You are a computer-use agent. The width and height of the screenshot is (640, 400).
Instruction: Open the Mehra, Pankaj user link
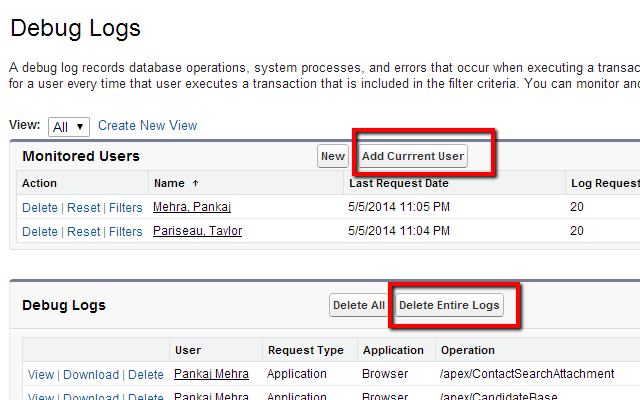point(192,207)
